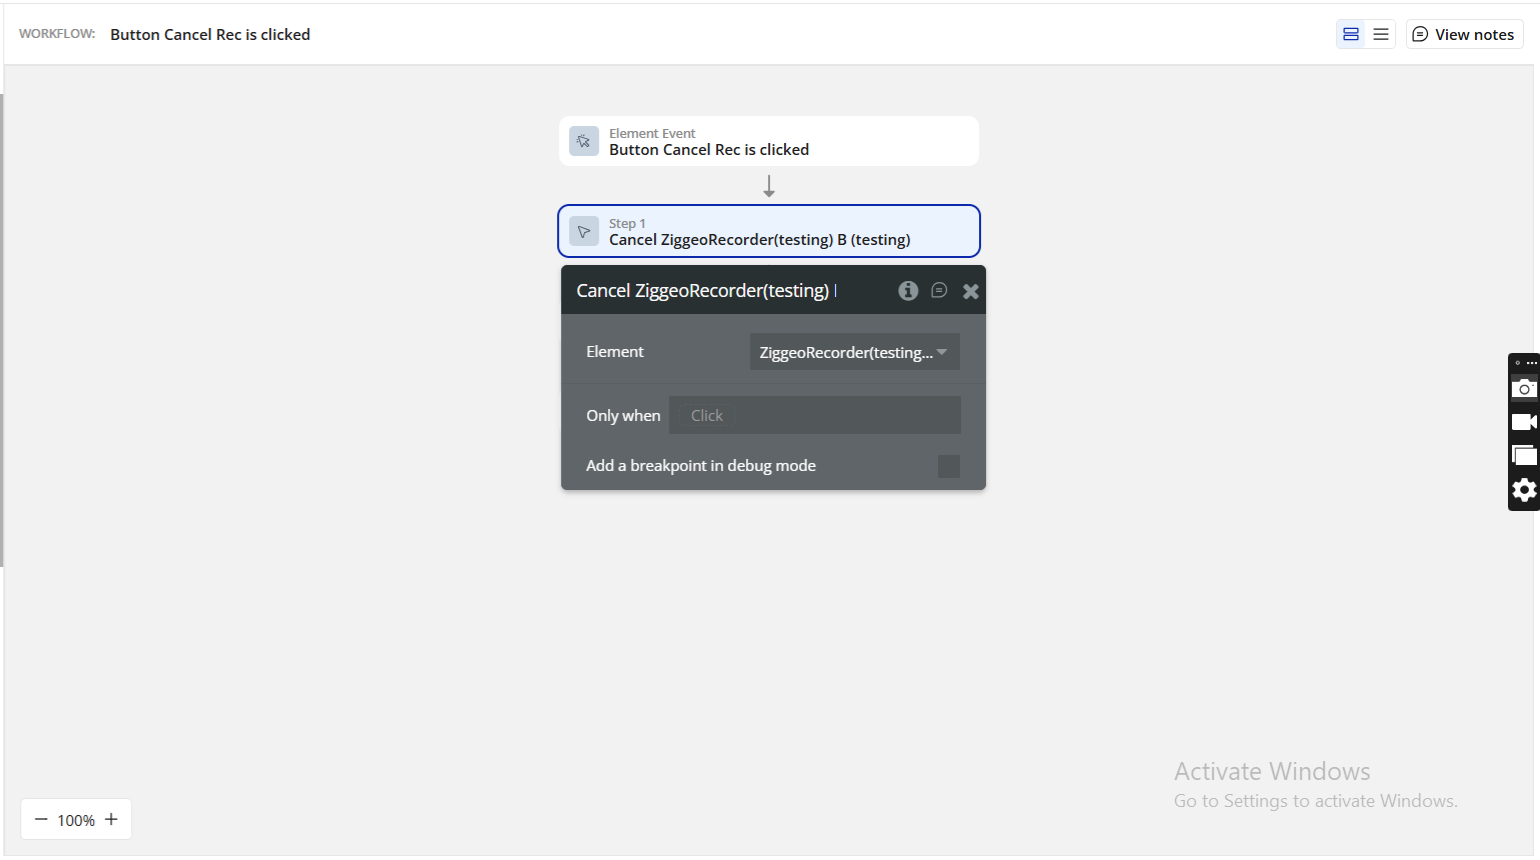Click the 'Add a breakpoint in debug mode' label
Screen dimensions: 1540x860
pyautogui.click(x=701, y=466)
